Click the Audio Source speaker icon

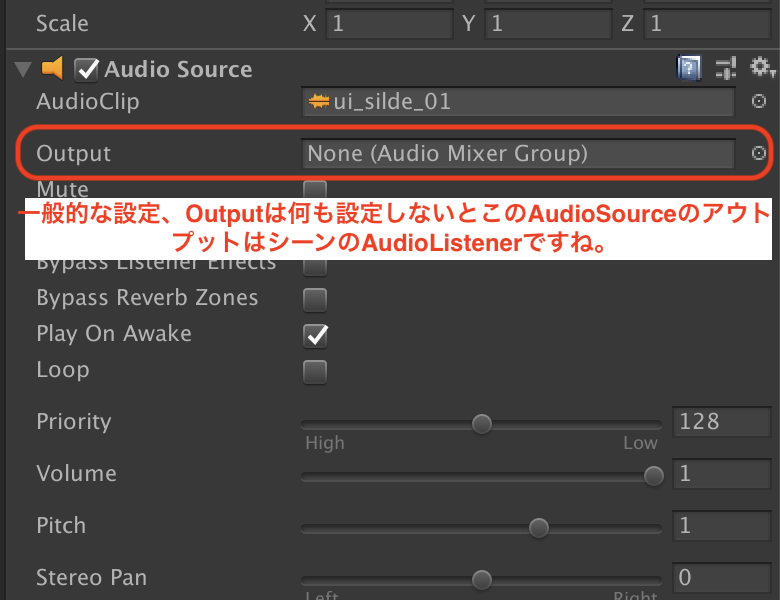click(52, 68)
